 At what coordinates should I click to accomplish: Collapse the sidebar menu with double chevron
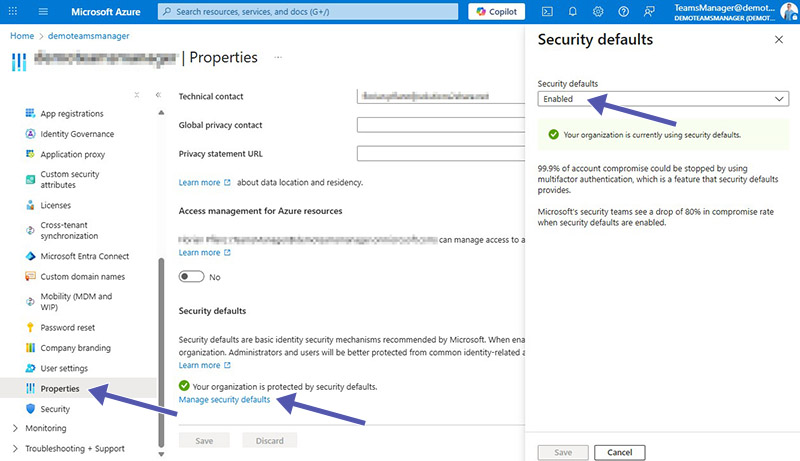tap(158, 95)
